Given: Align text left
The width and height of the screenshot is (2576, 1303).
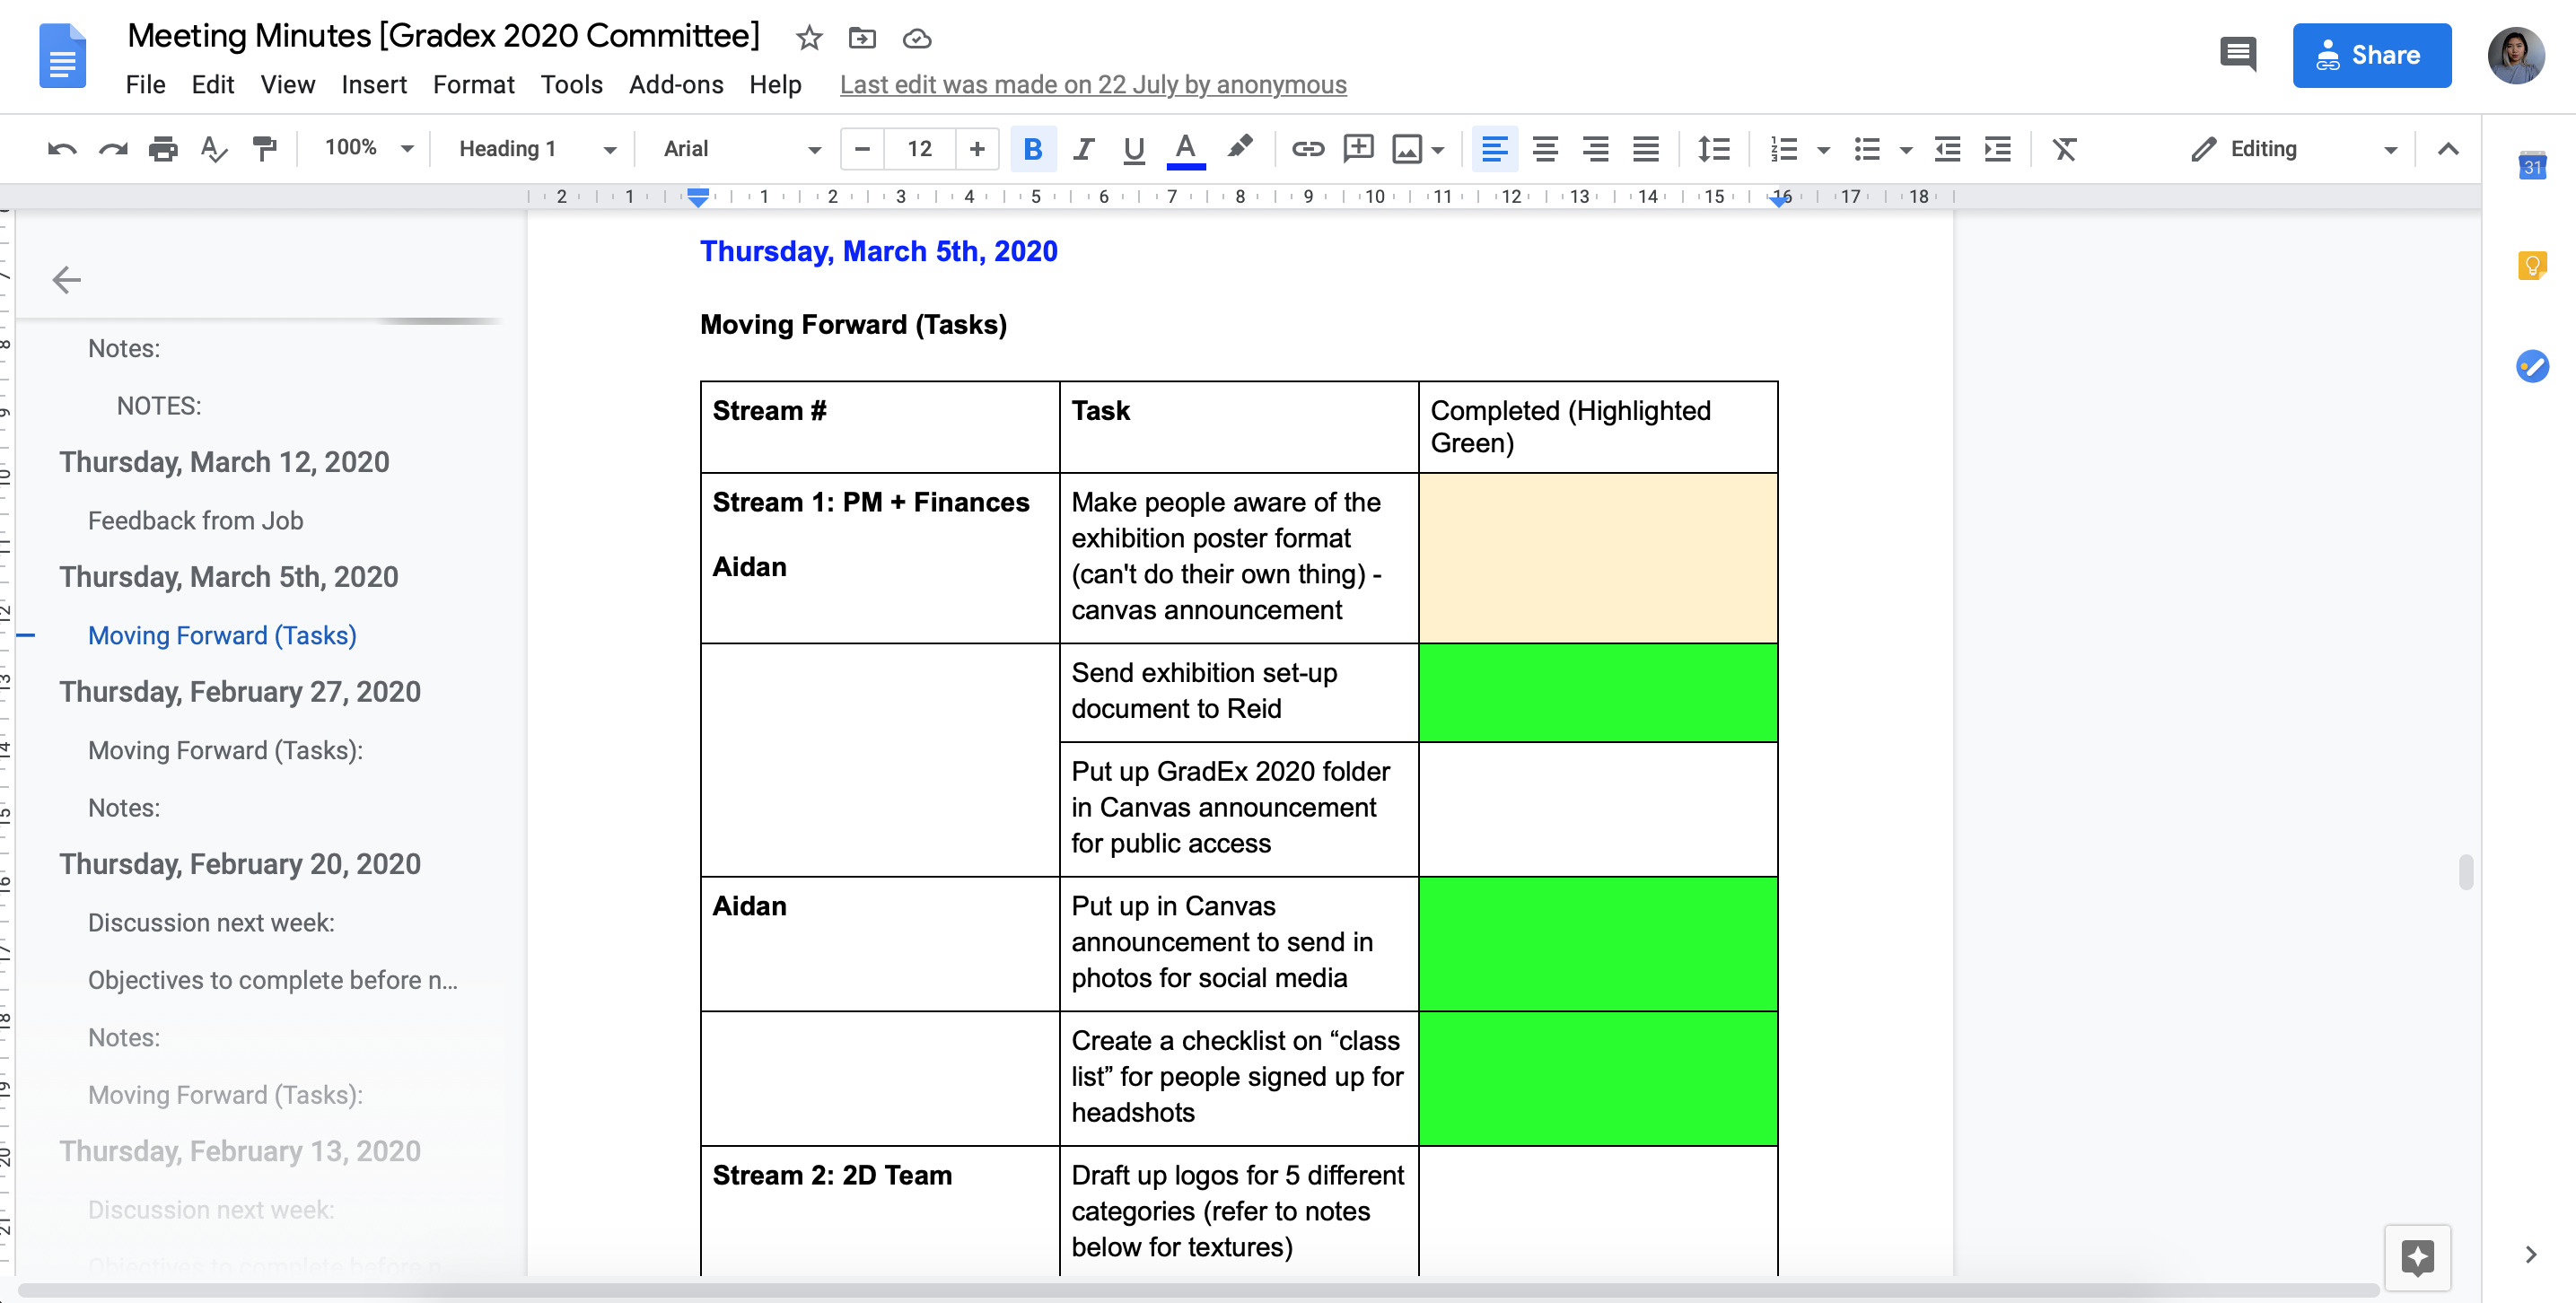Looking at the screenshot, I should (1495, 149).
